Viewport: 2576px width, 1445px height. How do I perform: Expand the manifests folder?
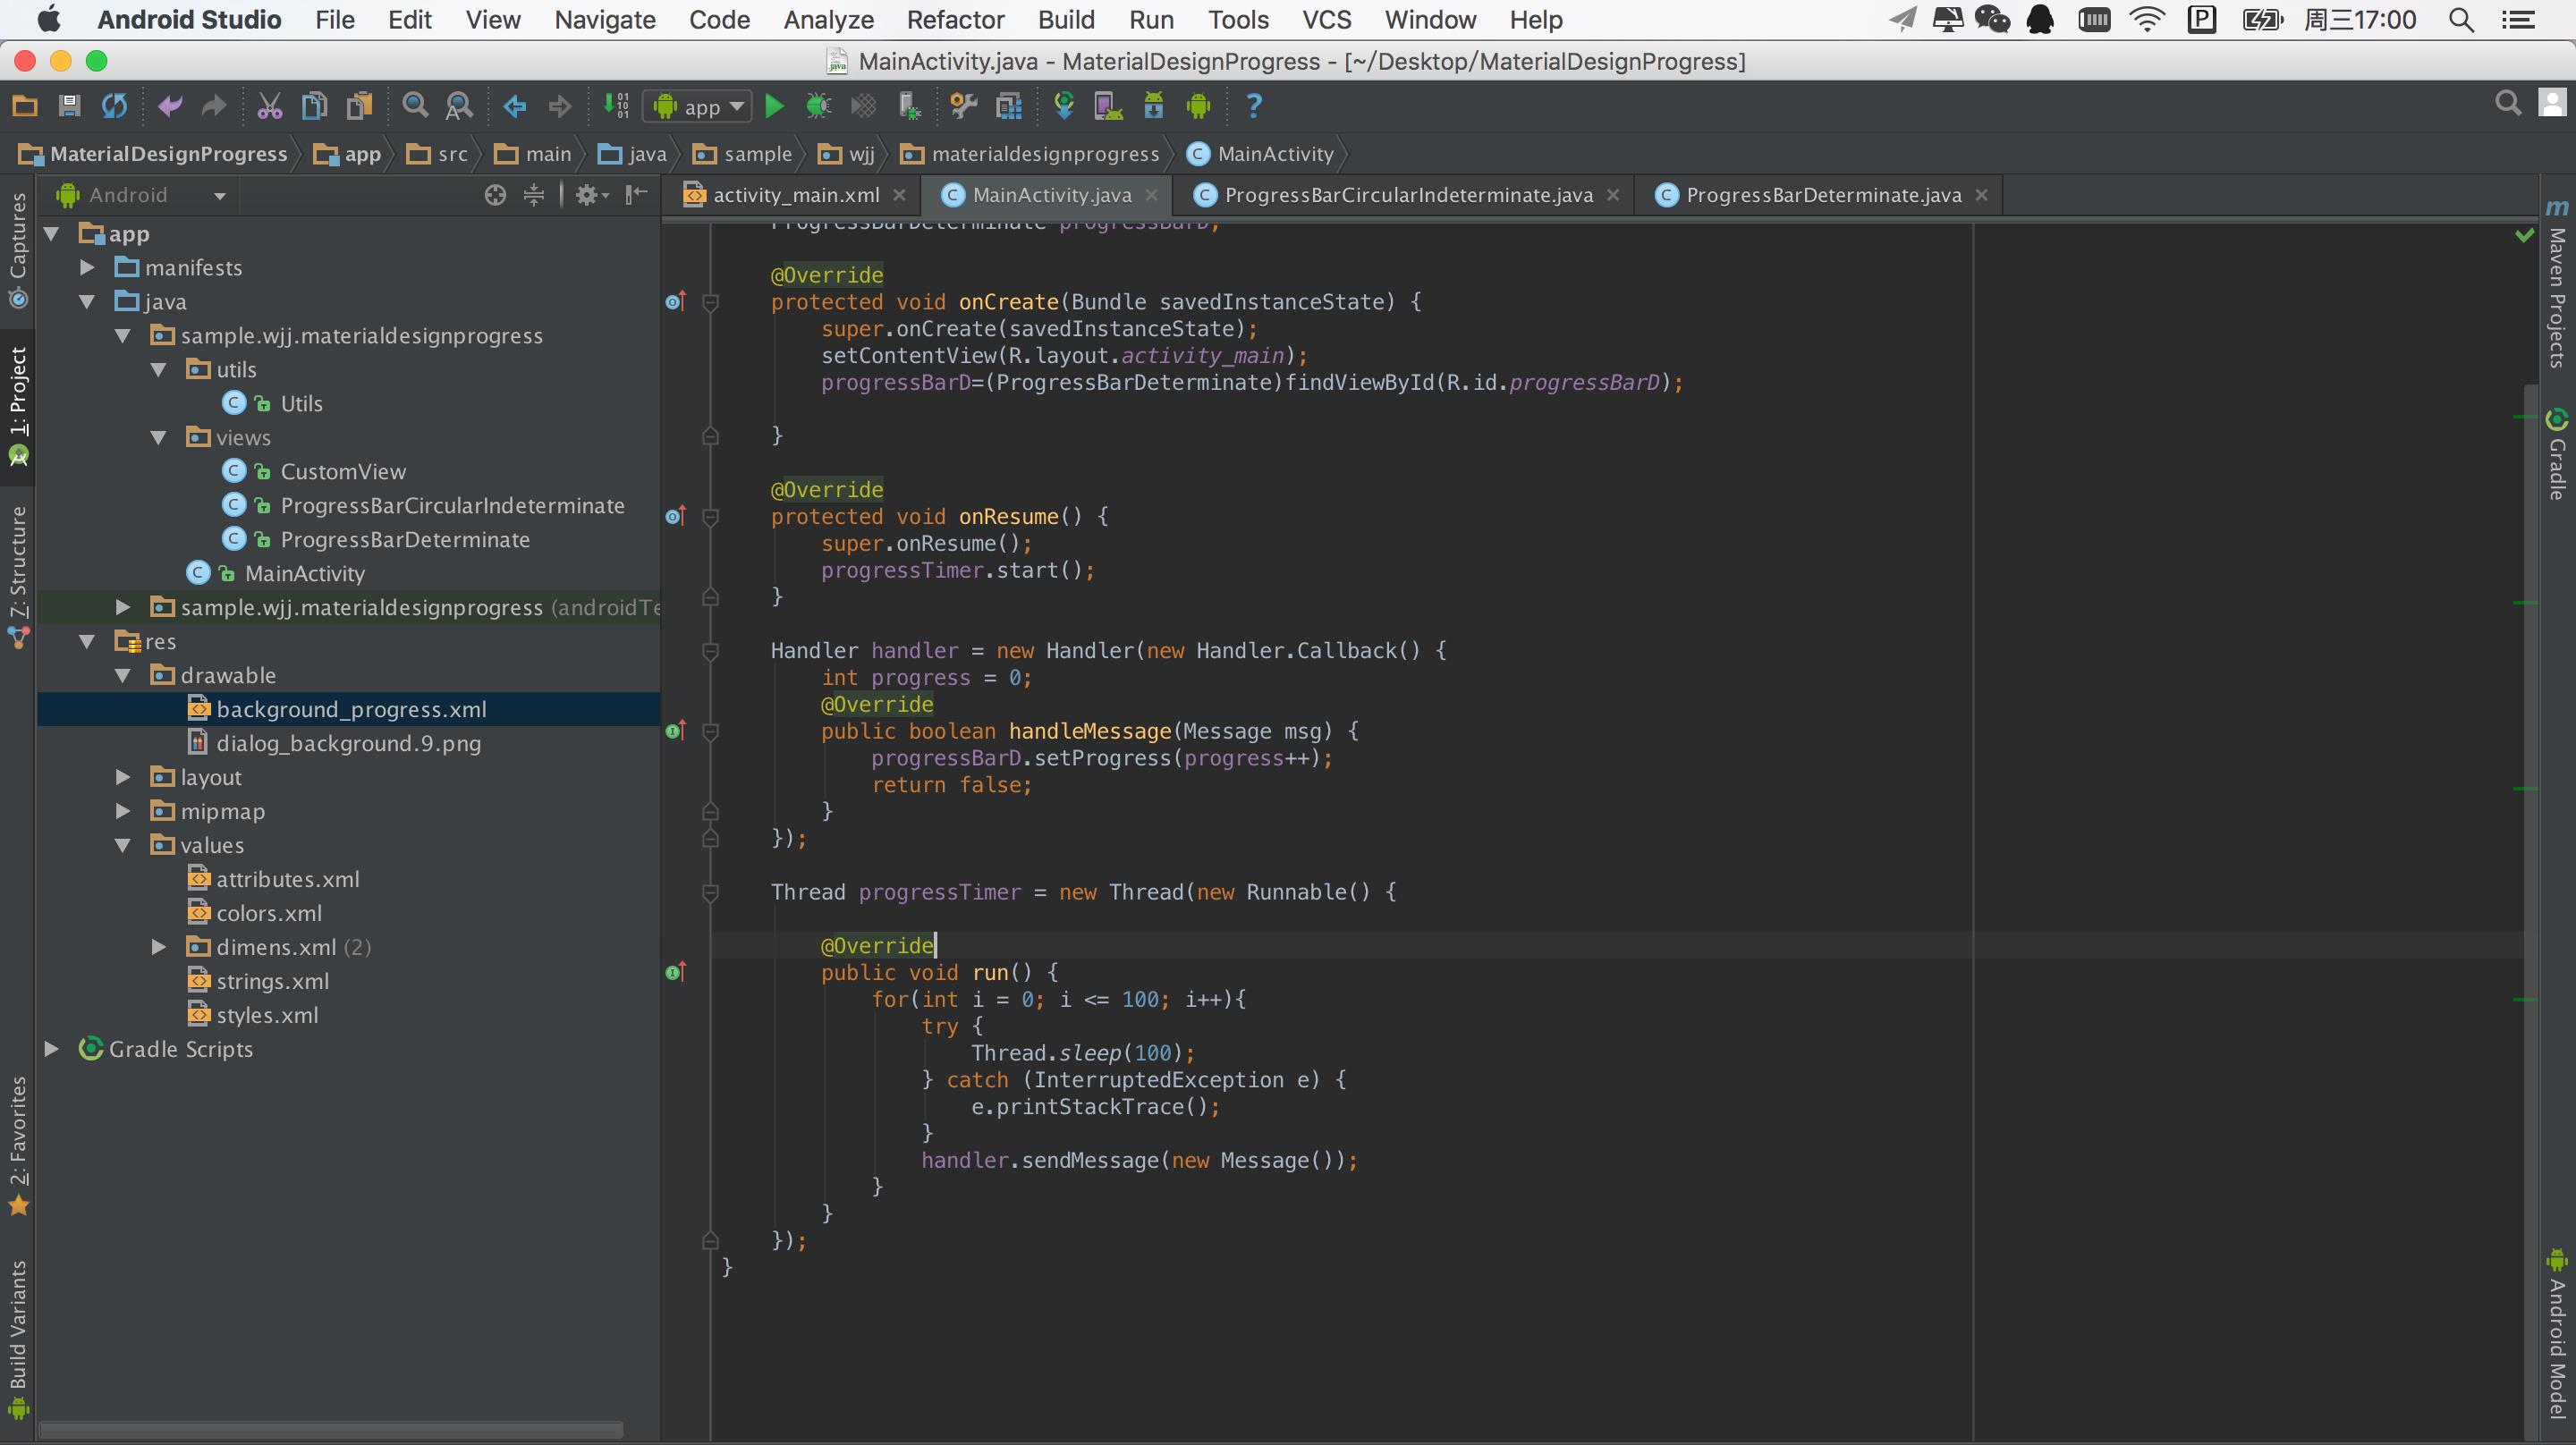pos(87,268)
